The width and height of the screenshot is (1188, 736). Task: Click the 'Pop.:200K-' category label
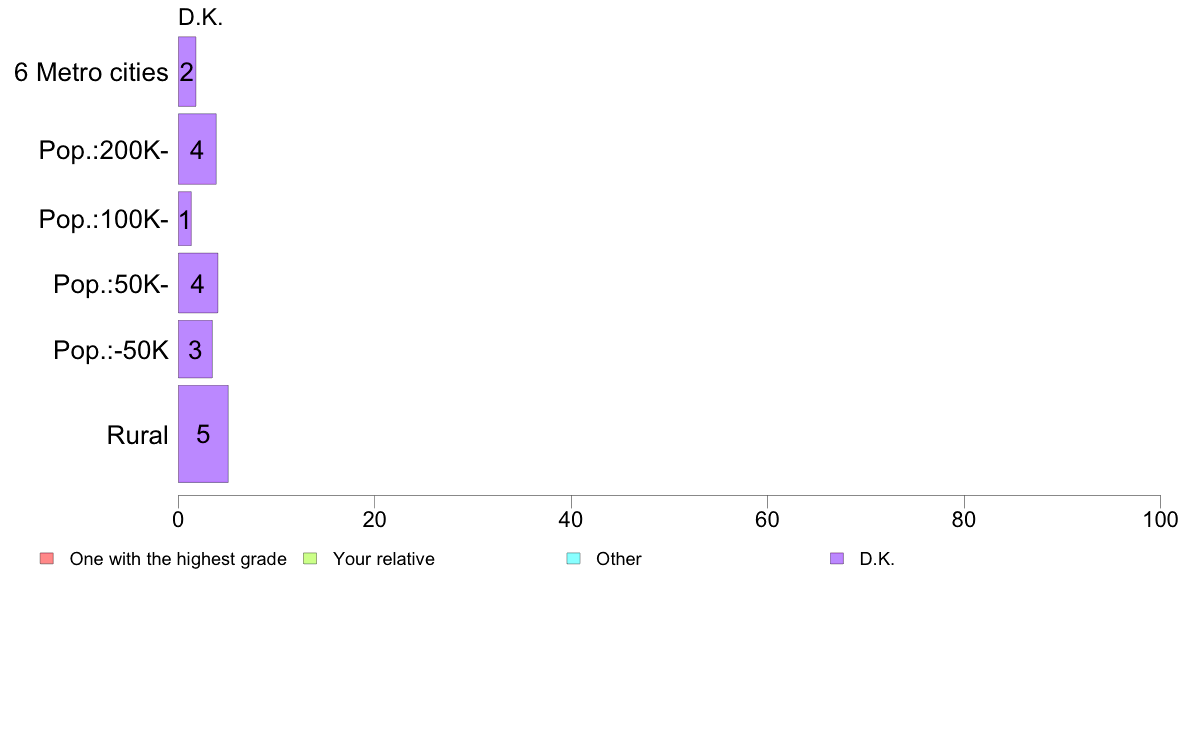104,150
